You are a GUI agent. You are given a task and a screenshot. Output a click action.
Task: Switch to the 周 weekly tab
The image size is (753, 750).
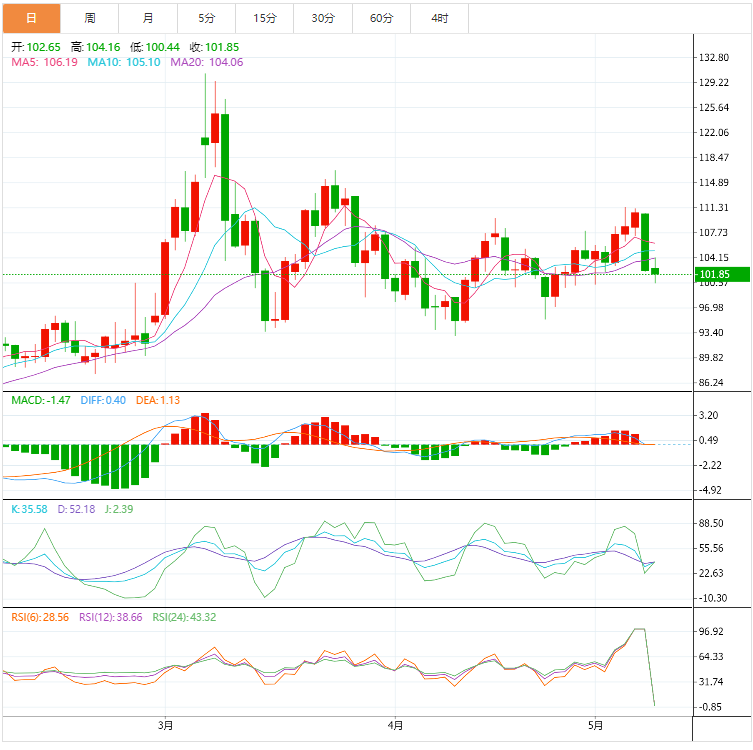pyautogui.click(x=90, y=18)
